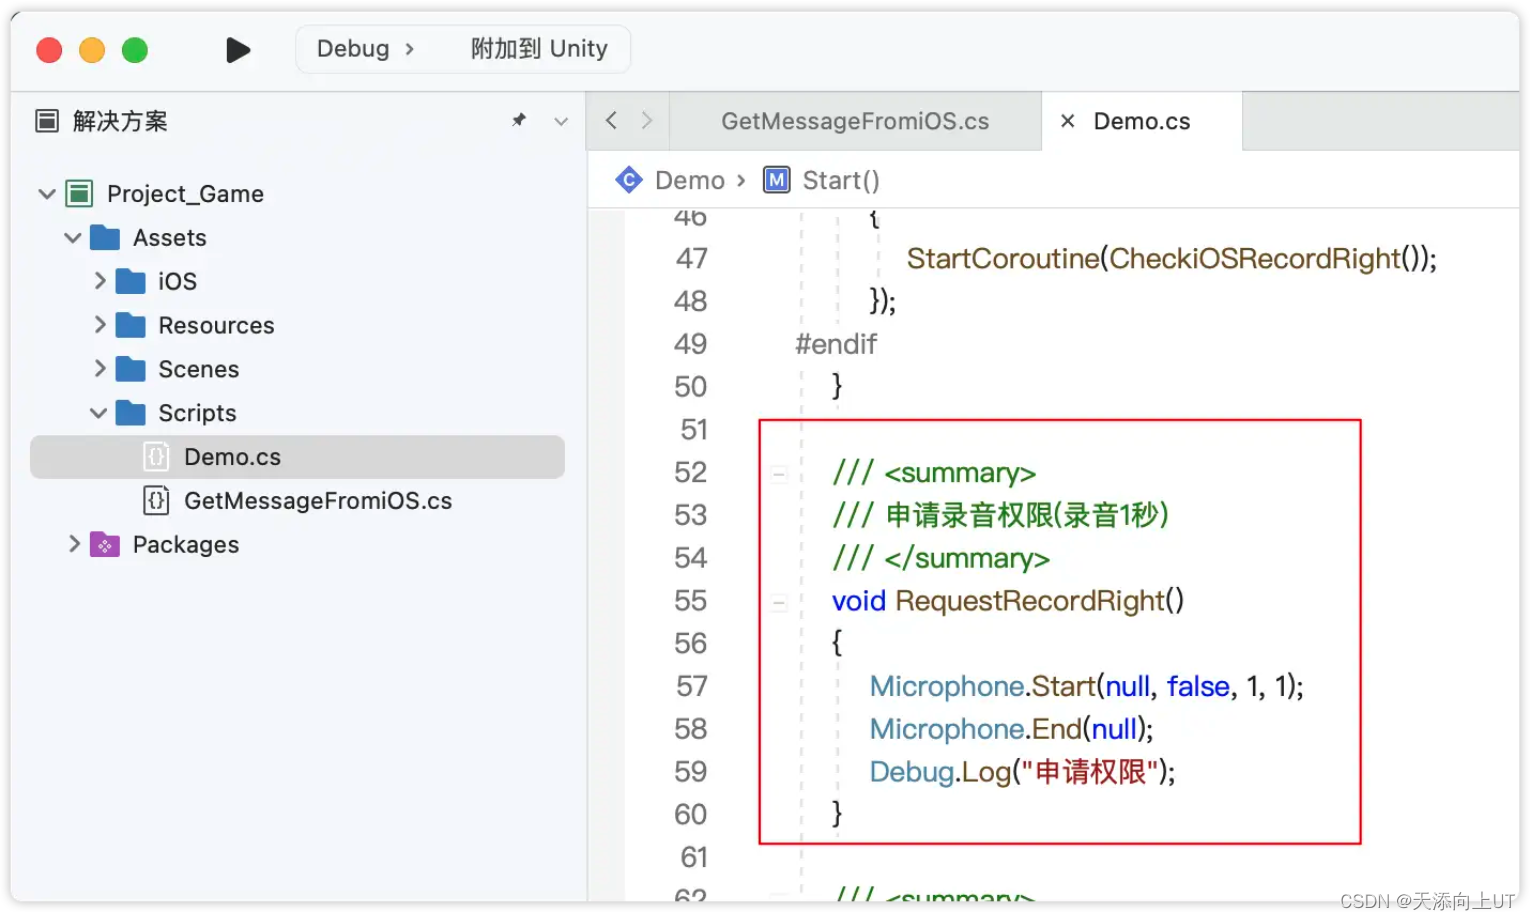Open the Start() member breadcrumb
1530x920 pixels.
pos(841,180)
